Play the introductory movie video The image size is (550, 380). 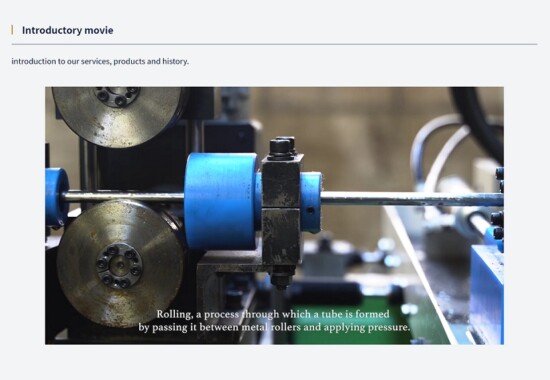(274, 215)
